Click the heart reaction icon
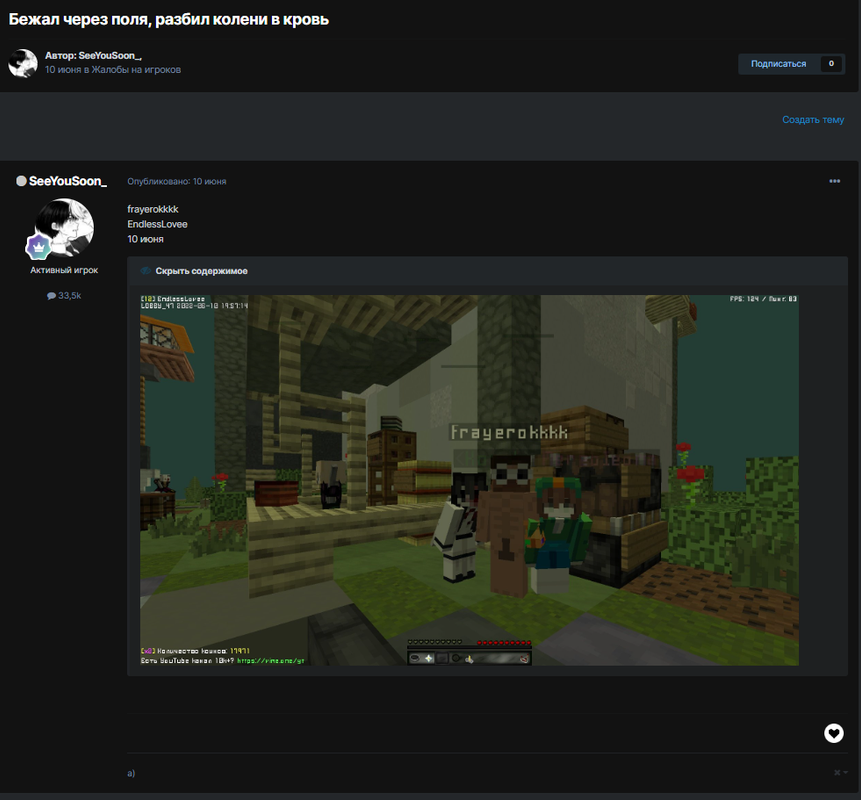Viewport: 861px width, 800px height. [x=833, y=733]
